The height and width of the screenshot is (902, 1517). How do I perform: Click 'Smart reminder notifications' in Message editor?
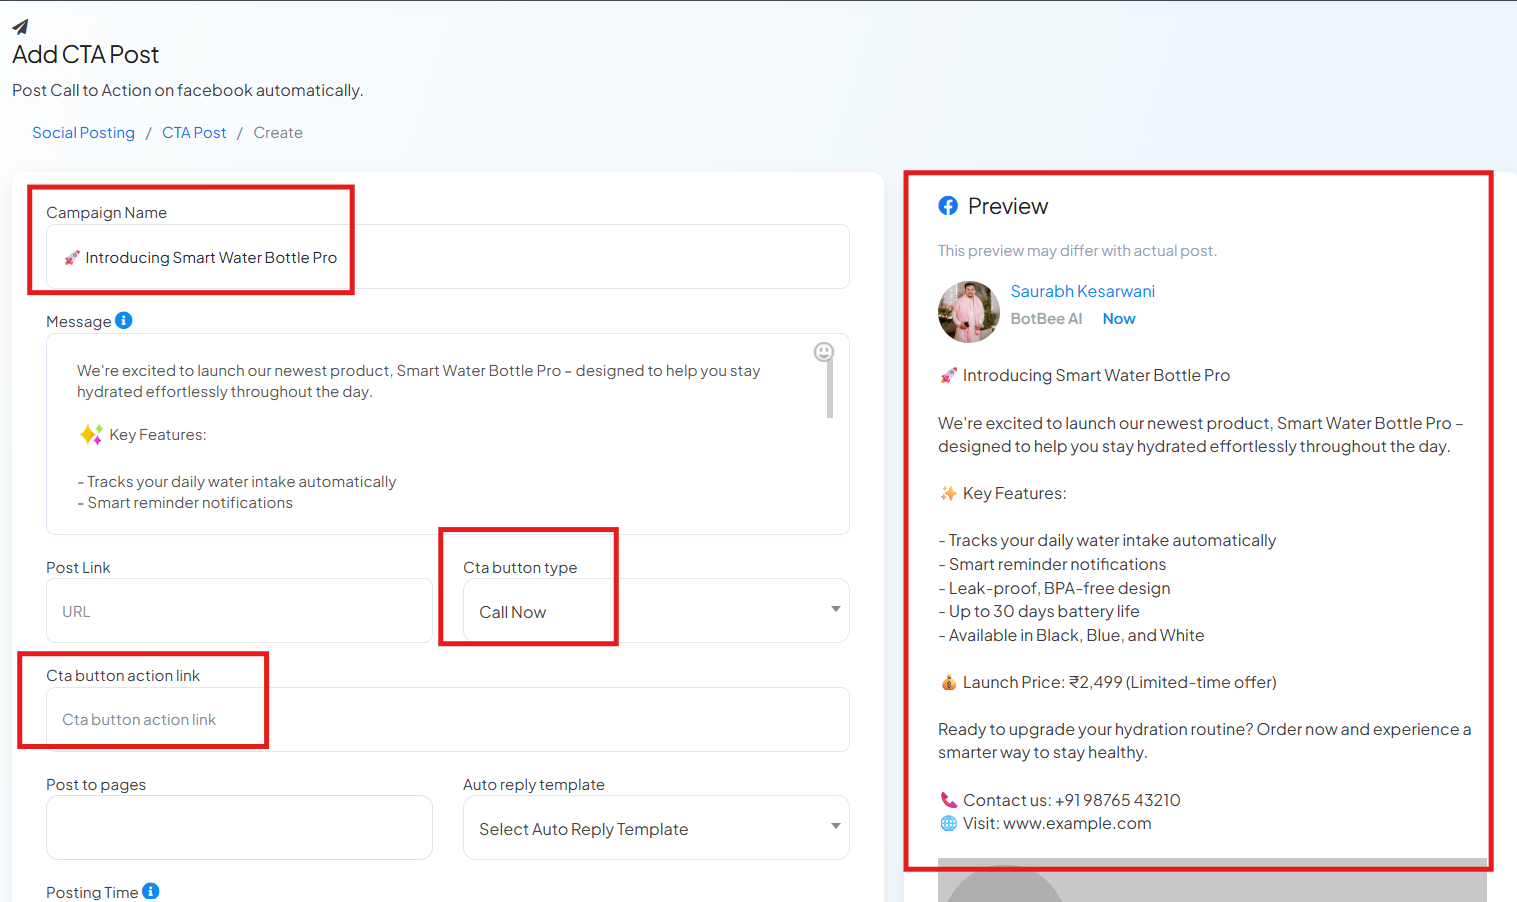tap(185, 503)
